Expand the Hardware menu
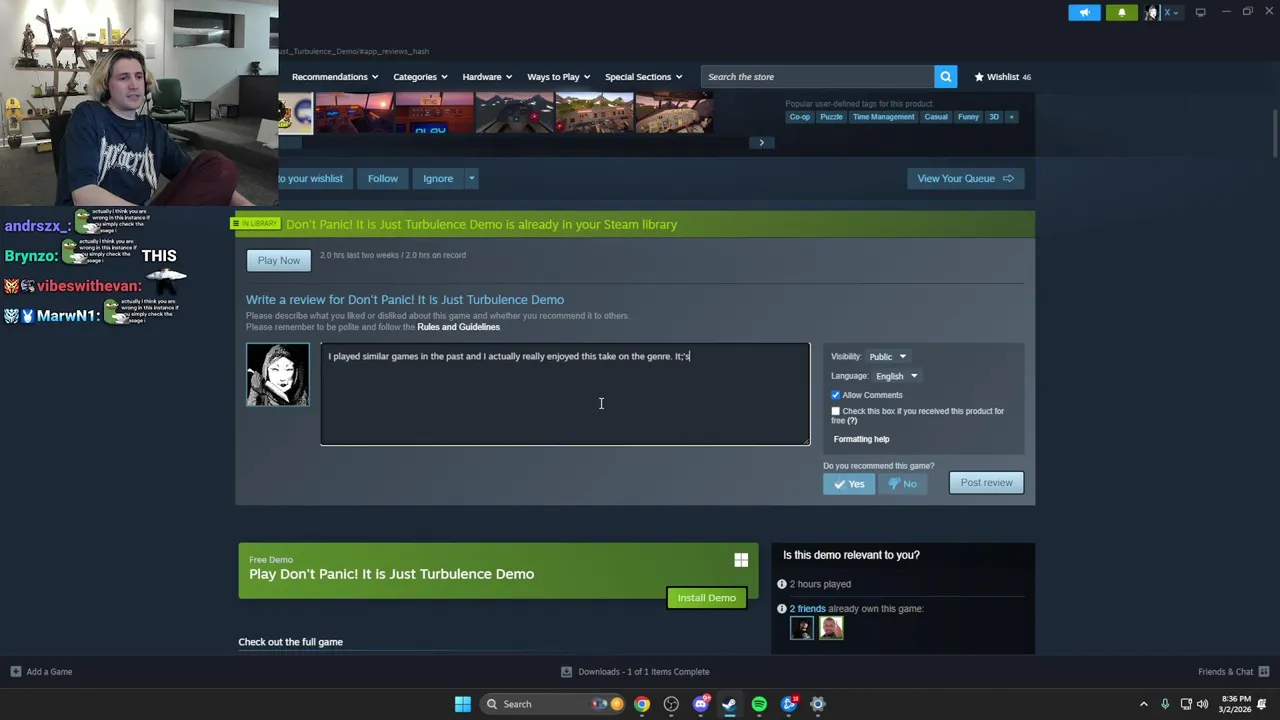The height and width of the screenshot is (720, 1280). [x=487, y=77]
